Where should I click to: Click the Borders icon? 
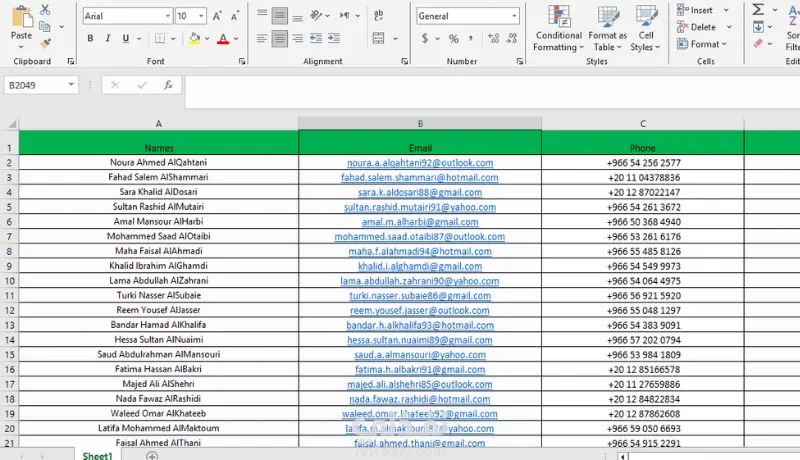coord(160,38)
